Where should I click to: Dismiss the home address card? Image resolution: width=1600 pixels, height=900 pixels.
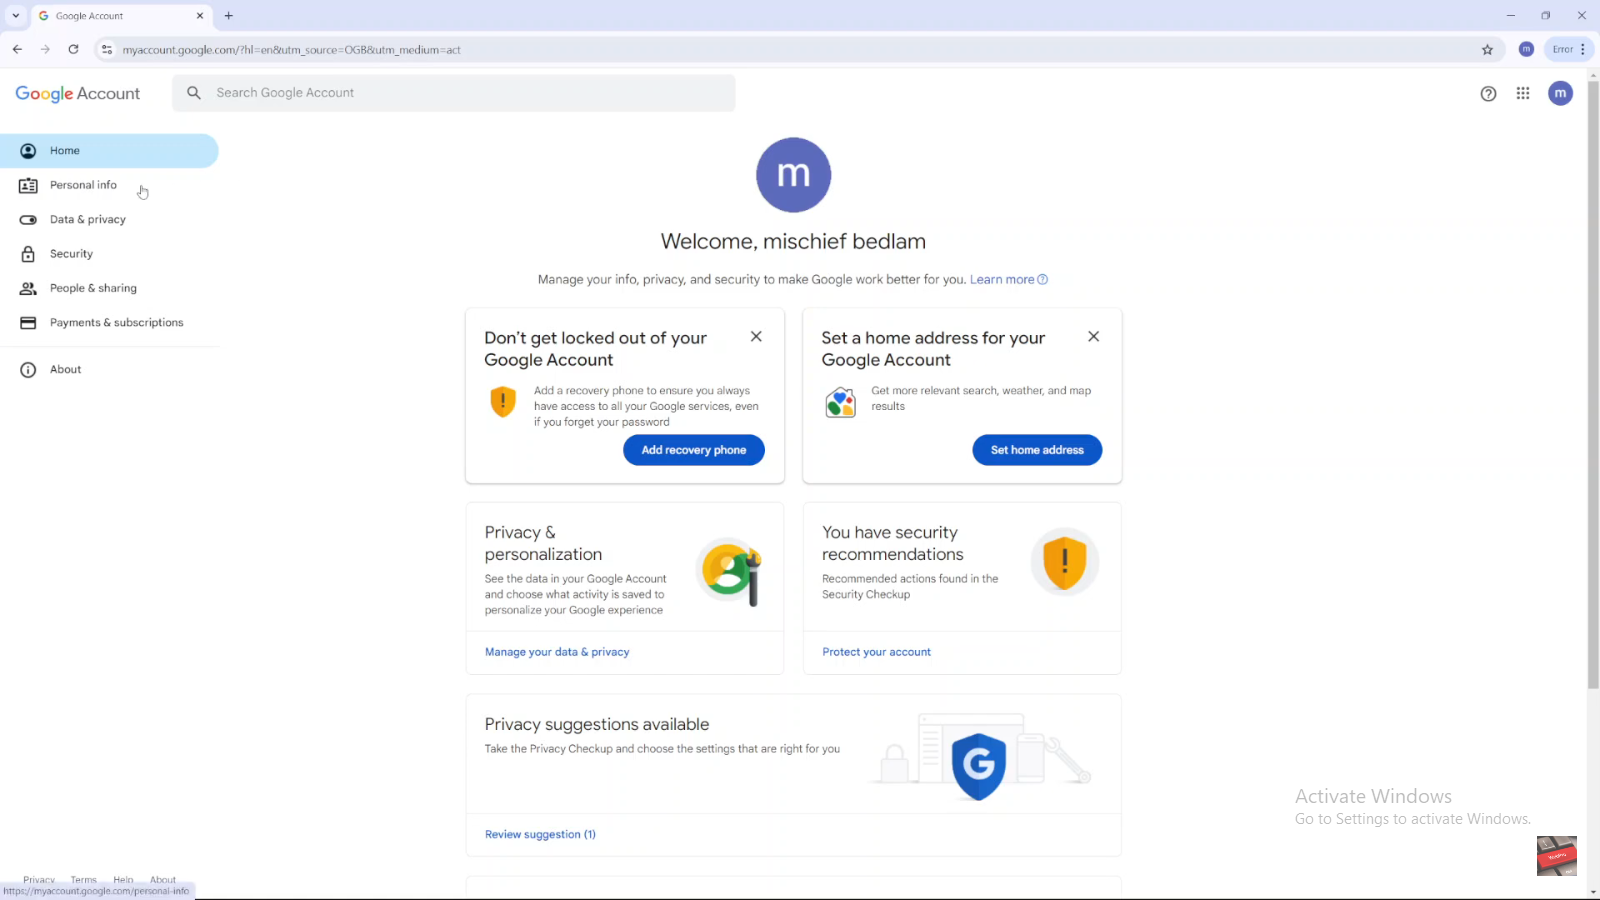[1093, 337]
